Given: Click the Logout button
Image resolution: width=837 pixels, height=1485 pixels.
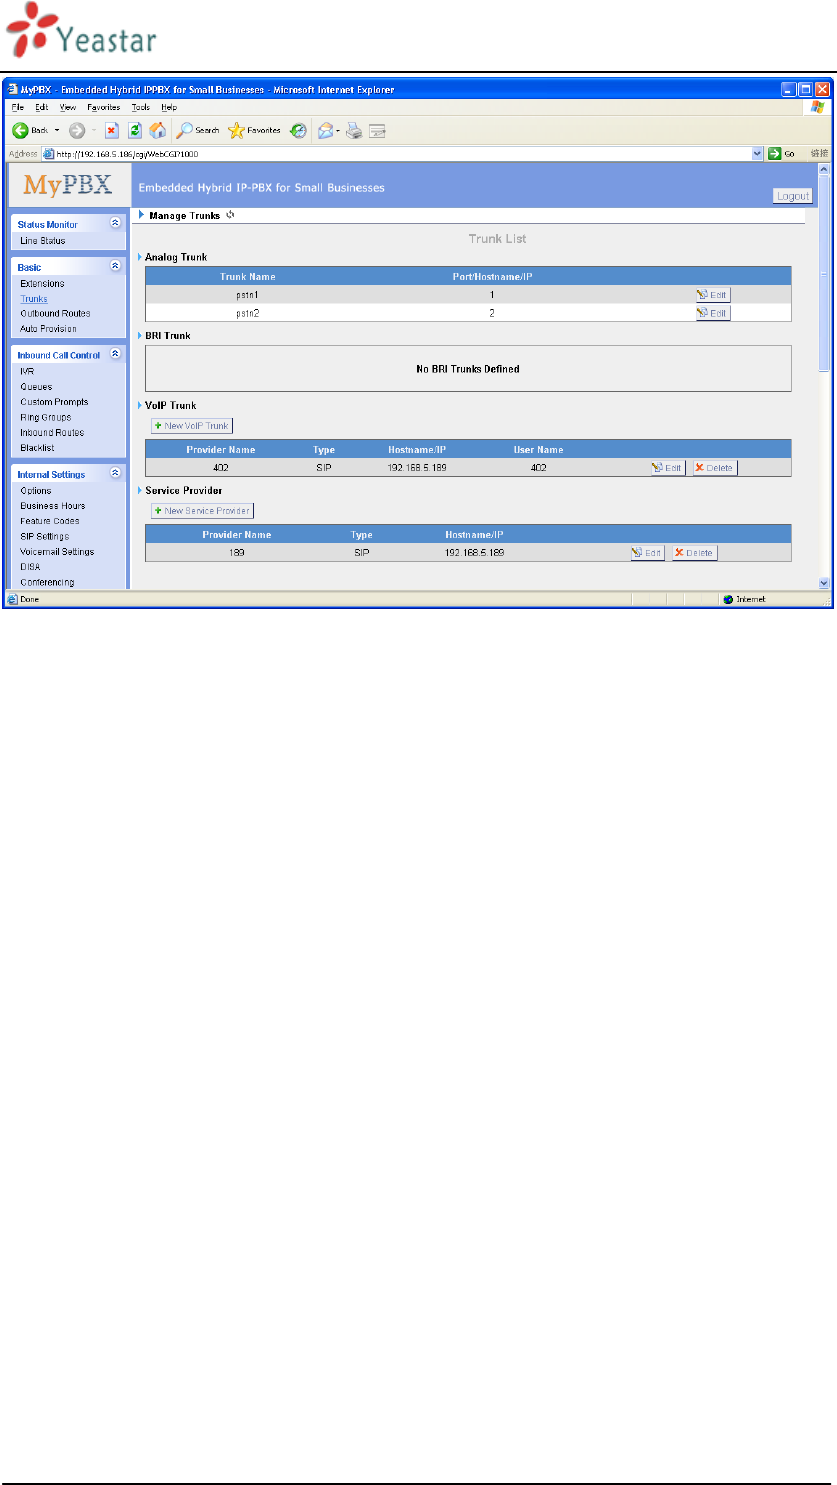Looking at the screenshot, I should click(x=792, y=196).
